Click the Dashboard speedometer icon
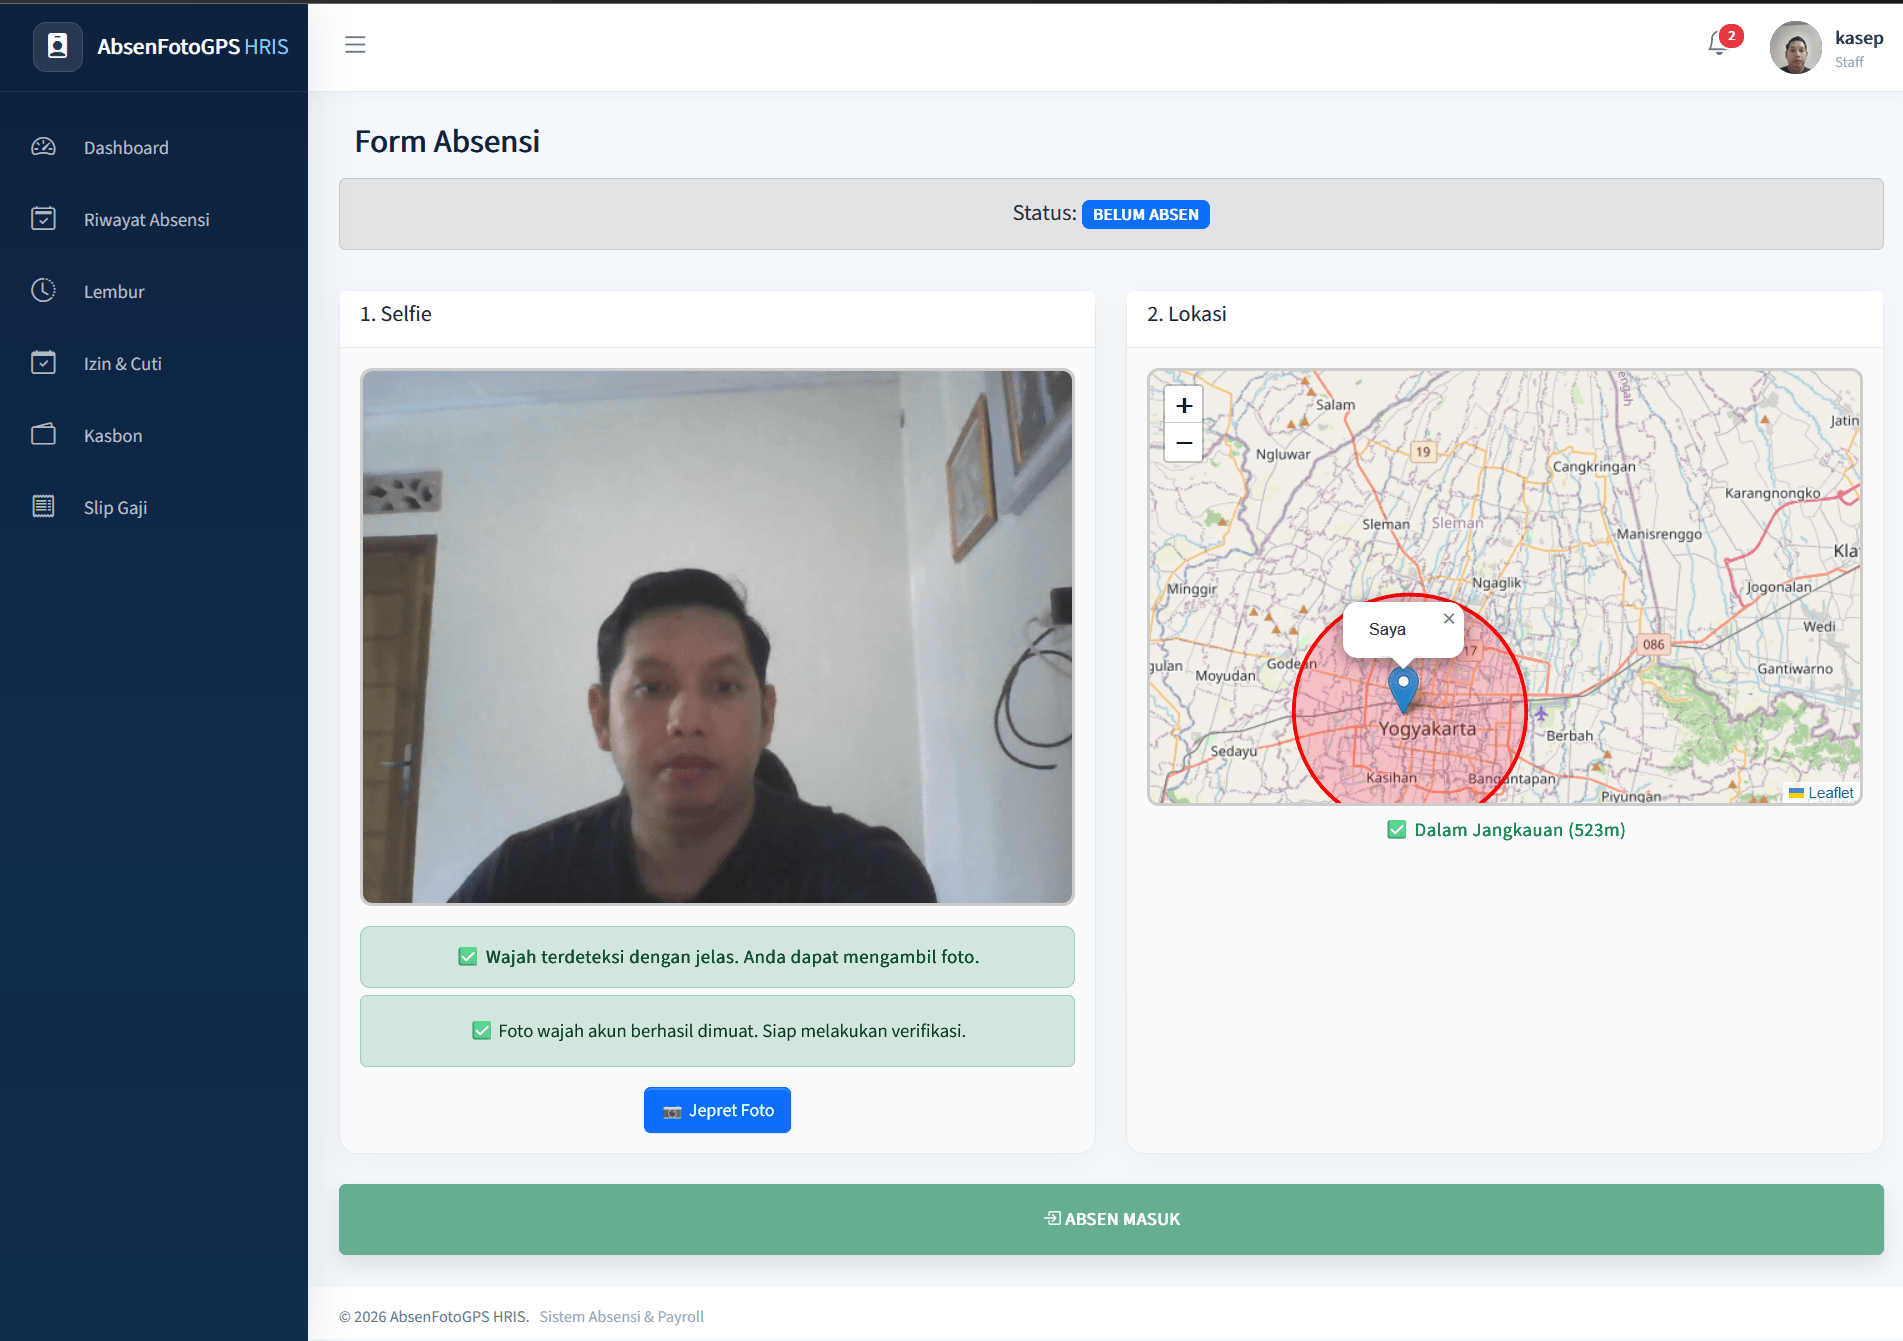The image size is (1903, 1341). click(x=43, y=147)
